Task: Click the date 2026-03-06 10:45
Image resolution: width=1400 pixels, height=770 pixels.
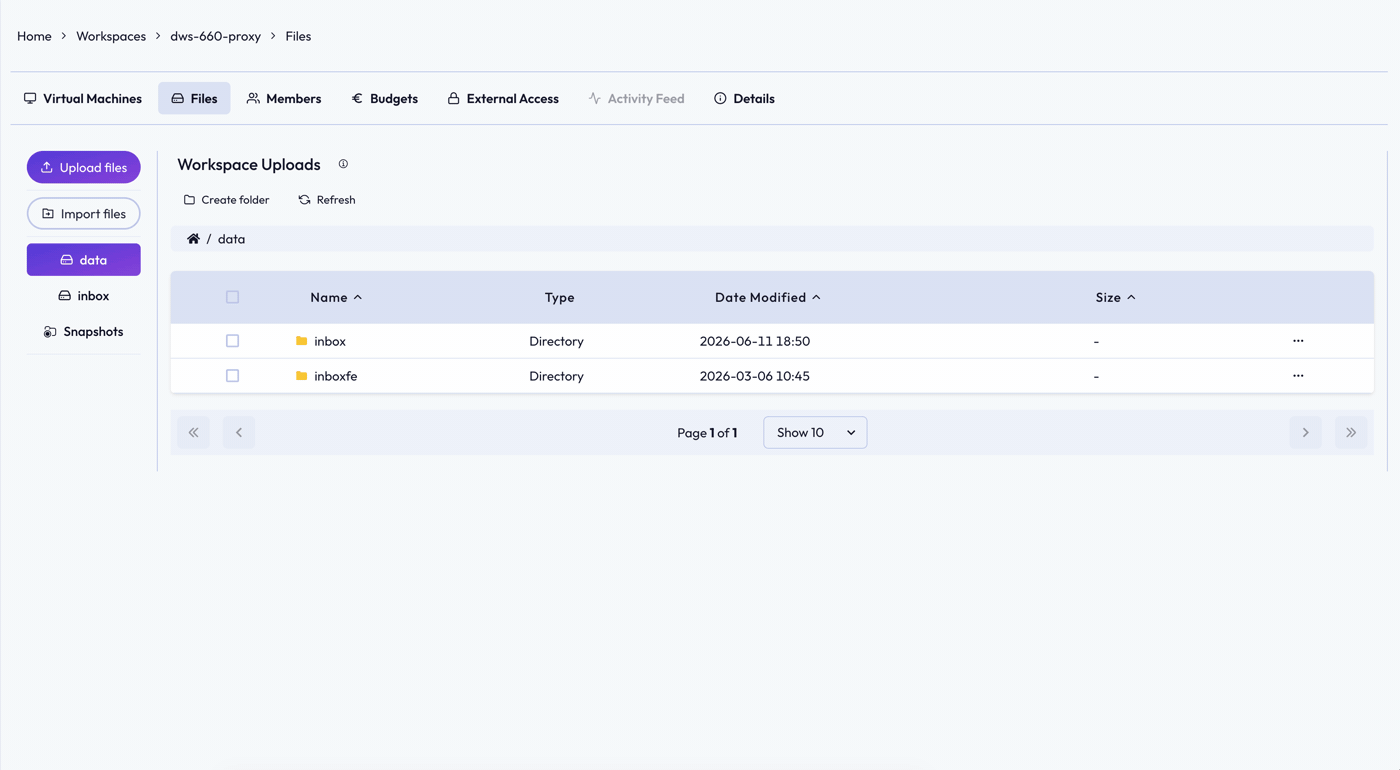Action: tap(755, 376)
